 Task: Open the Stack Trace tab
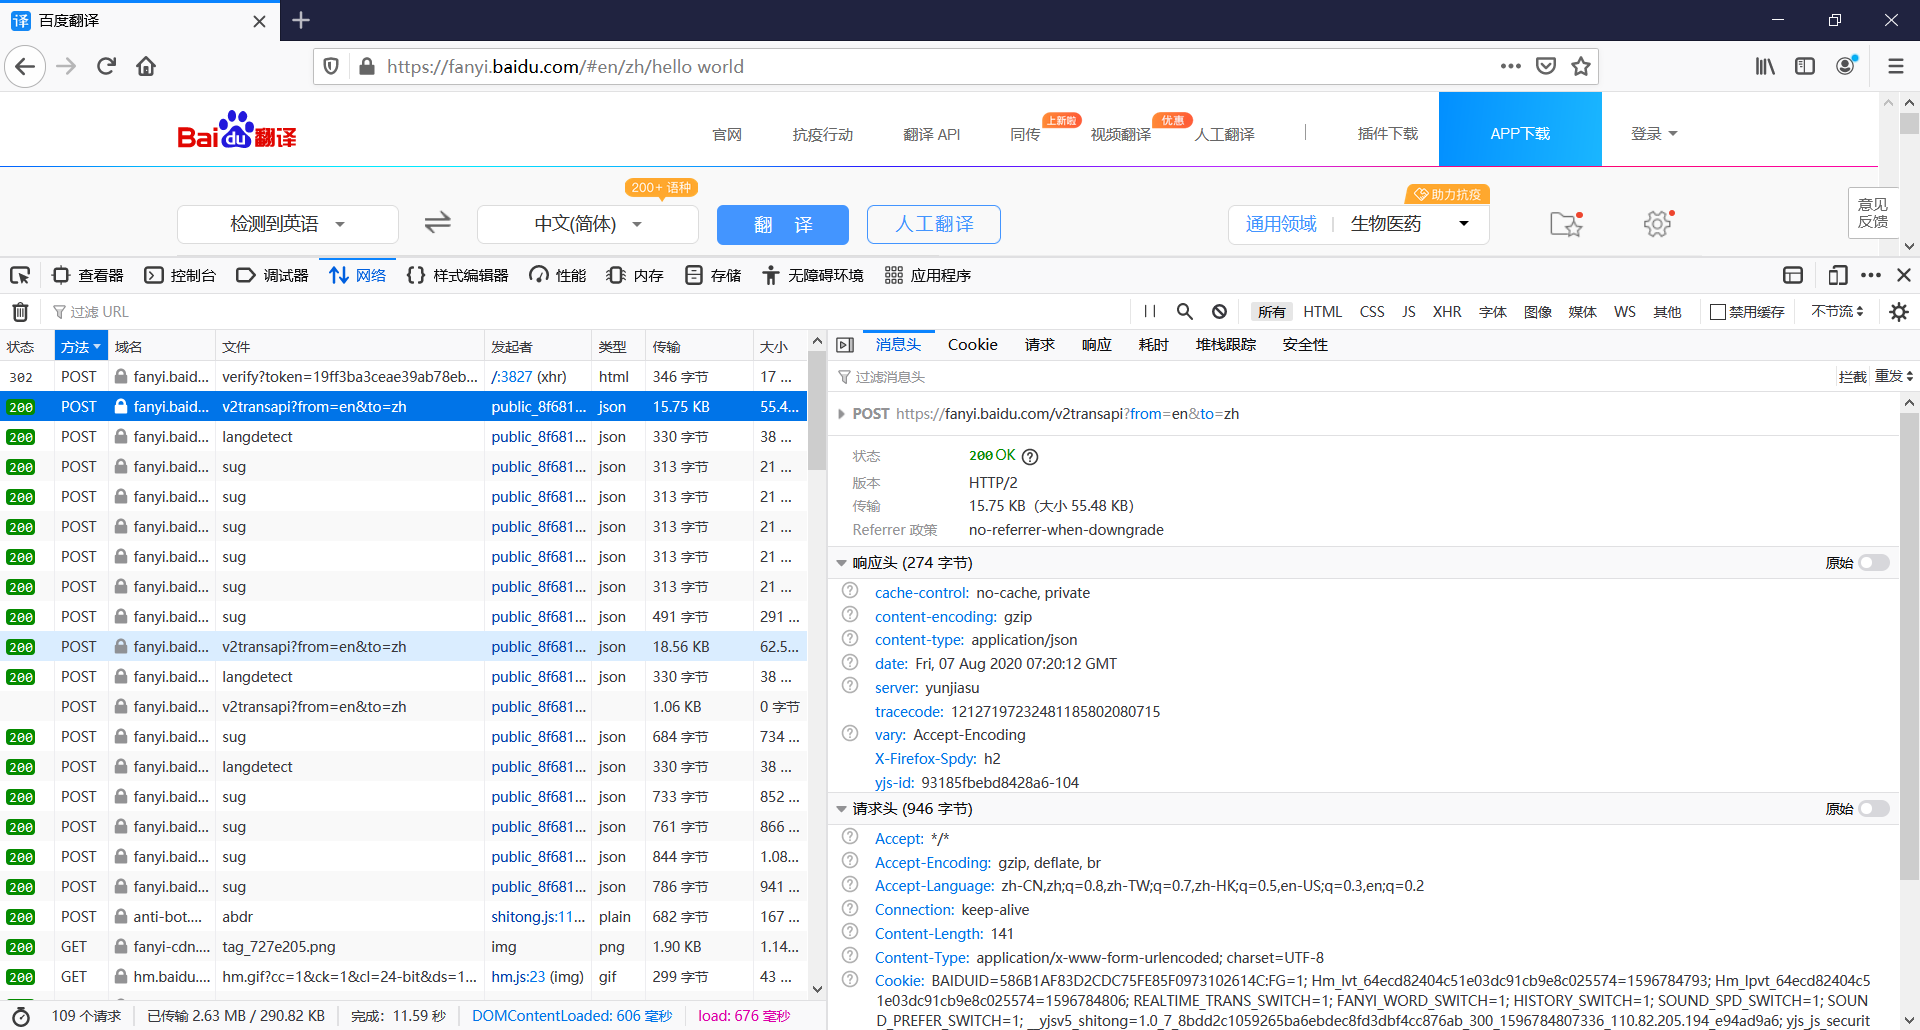pyautogui.click(x=1226, y=345)
